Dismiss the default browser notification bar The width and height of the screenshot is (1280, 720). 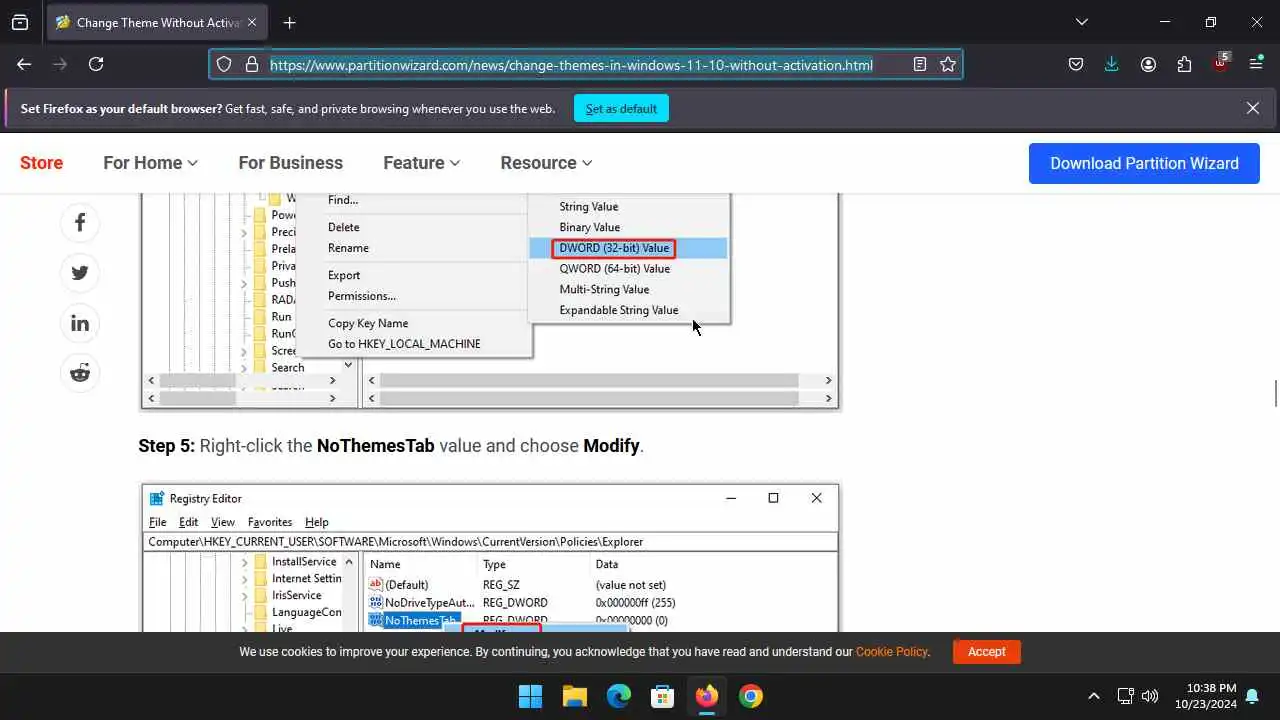click(1253, 108)
